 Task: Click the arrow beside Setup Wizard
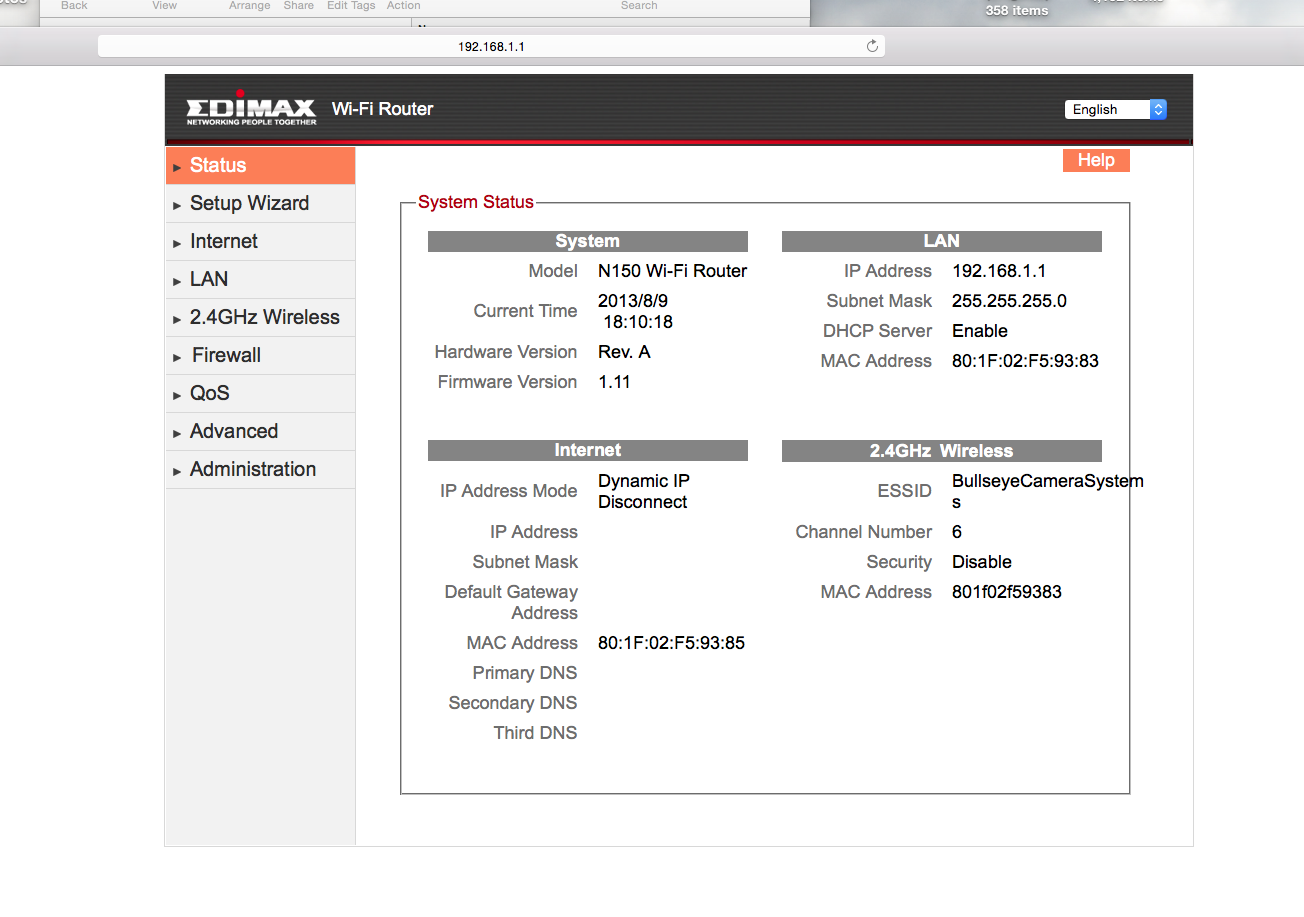click(177, 205)
